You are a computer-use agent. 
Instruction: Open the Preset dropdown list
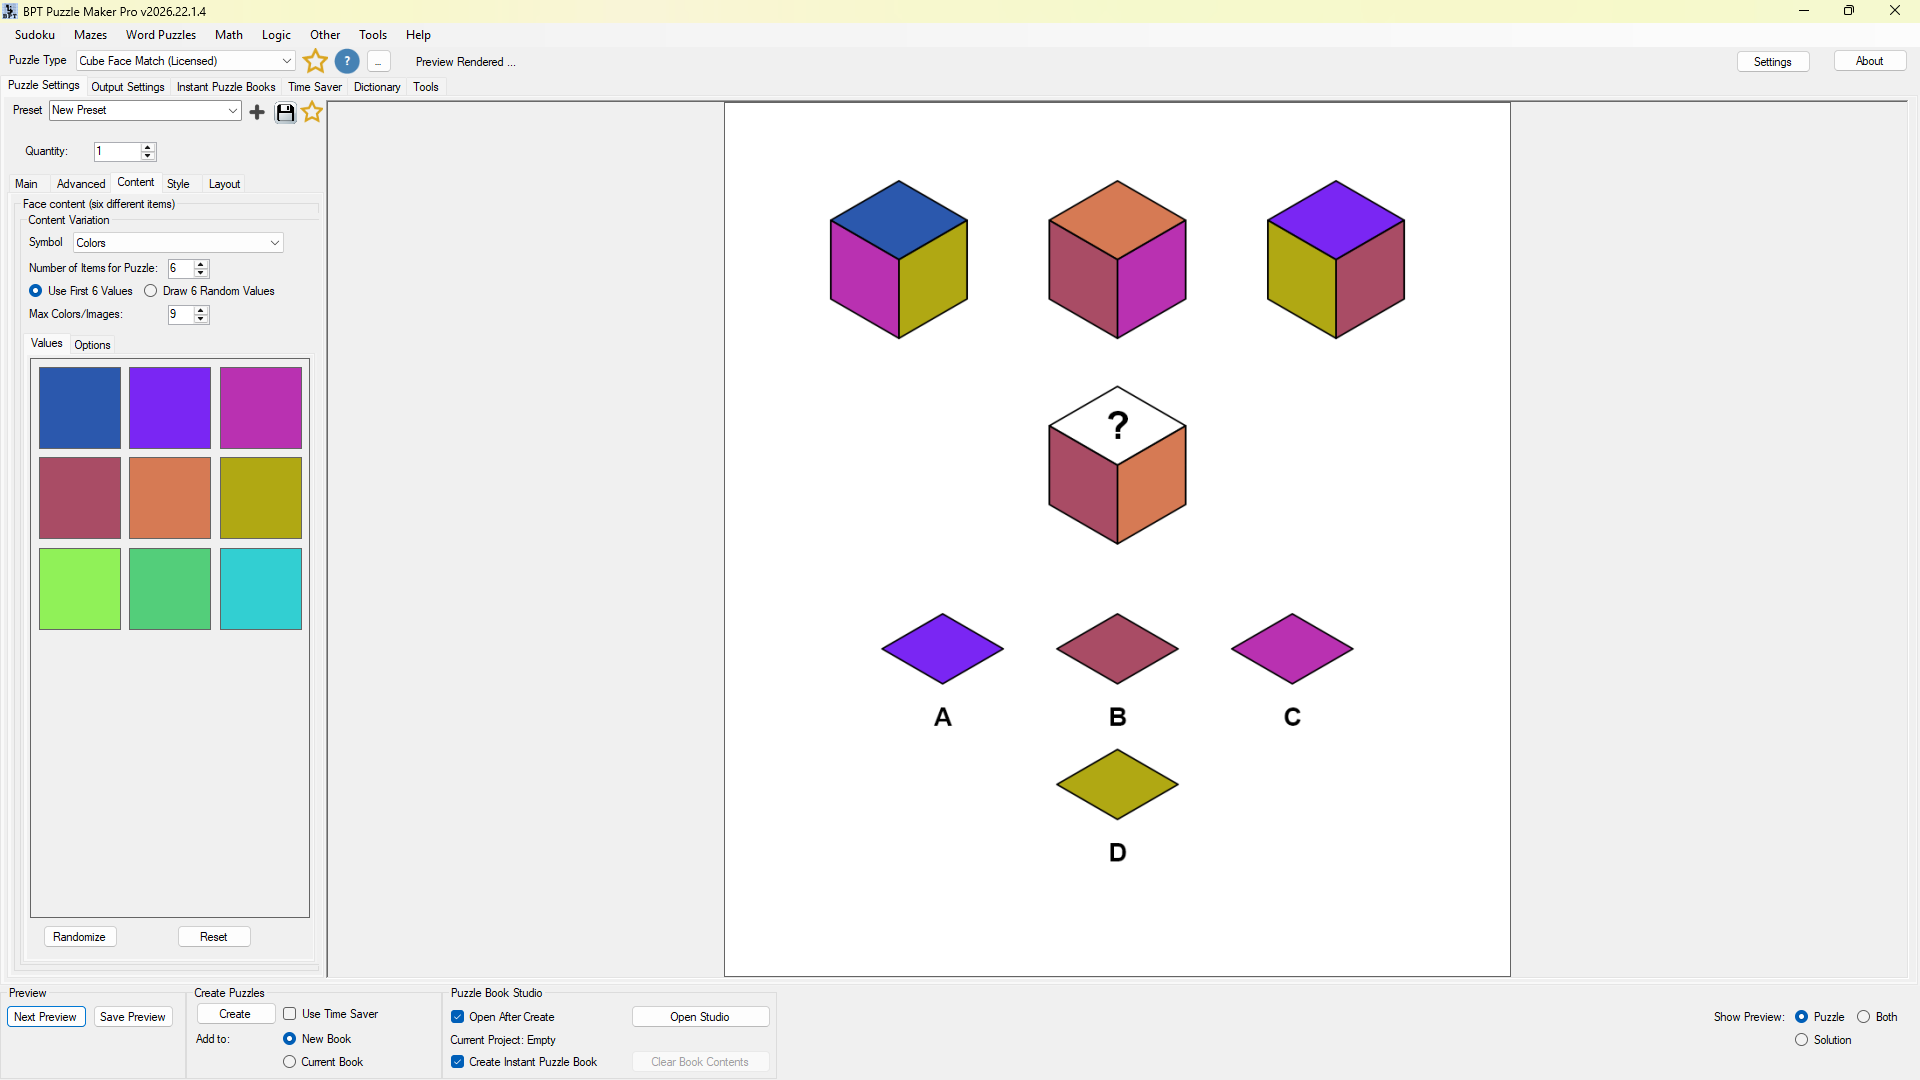pos(145,110)
